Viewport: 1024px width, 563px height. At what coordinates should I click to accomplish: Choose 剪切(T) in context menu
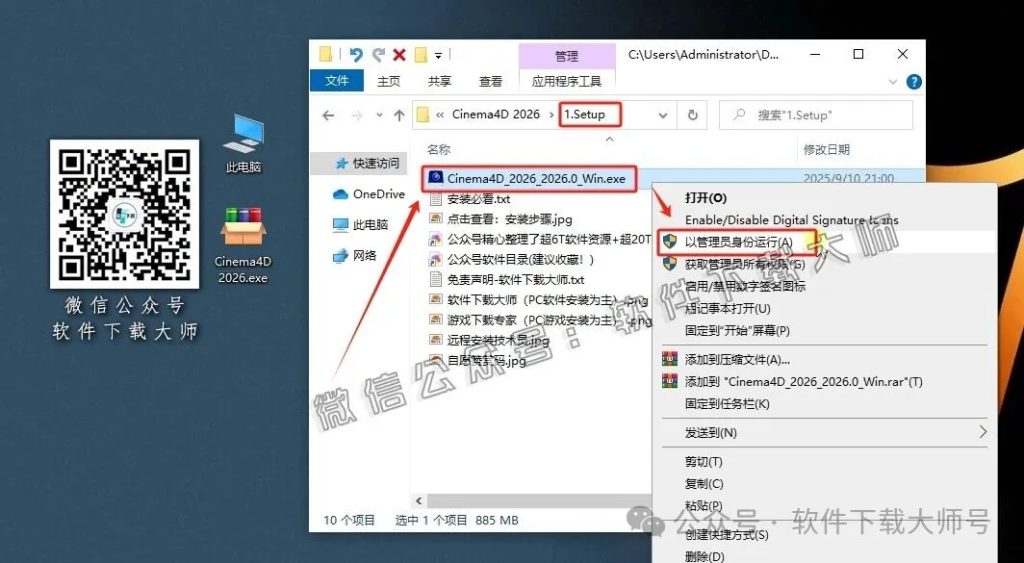pos(703,461)
